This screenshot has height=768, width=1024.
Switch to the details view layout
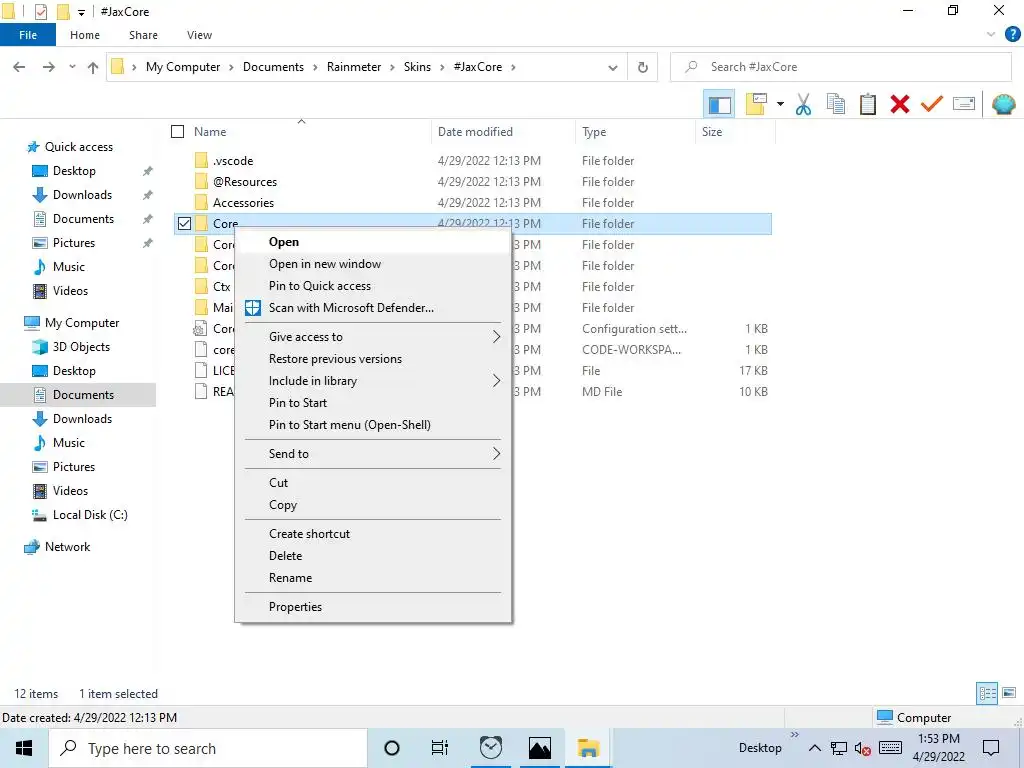pos(987,693)
